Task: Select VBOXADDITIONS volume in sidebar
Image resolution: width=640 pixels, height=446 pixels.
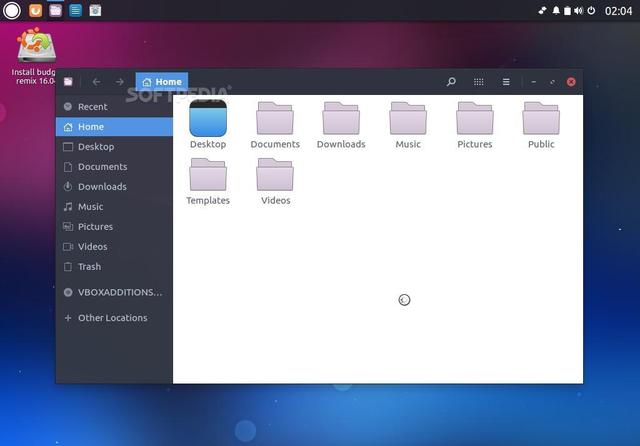Action: pos(119,293)
